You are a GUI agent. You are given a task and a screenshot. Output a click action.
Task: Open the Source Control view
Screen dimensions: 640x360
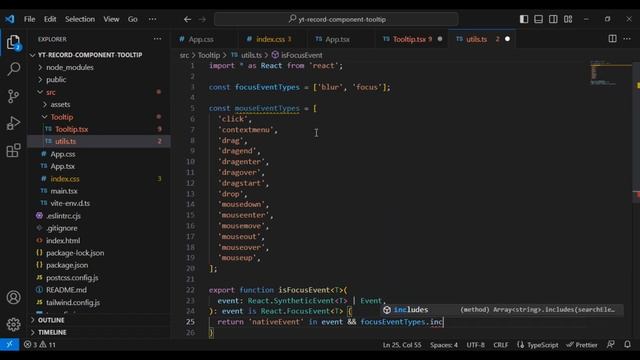point(13,96)
